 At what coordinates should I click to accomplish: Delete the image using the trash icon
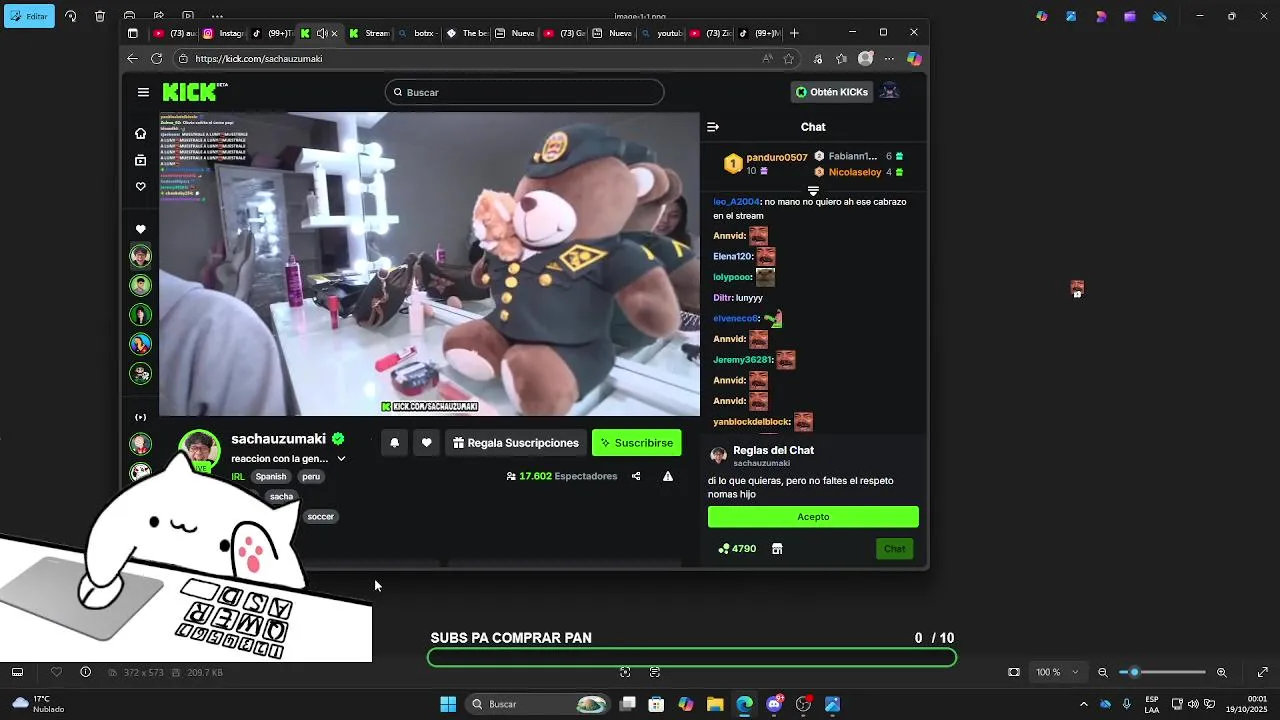tap(100, 16)
